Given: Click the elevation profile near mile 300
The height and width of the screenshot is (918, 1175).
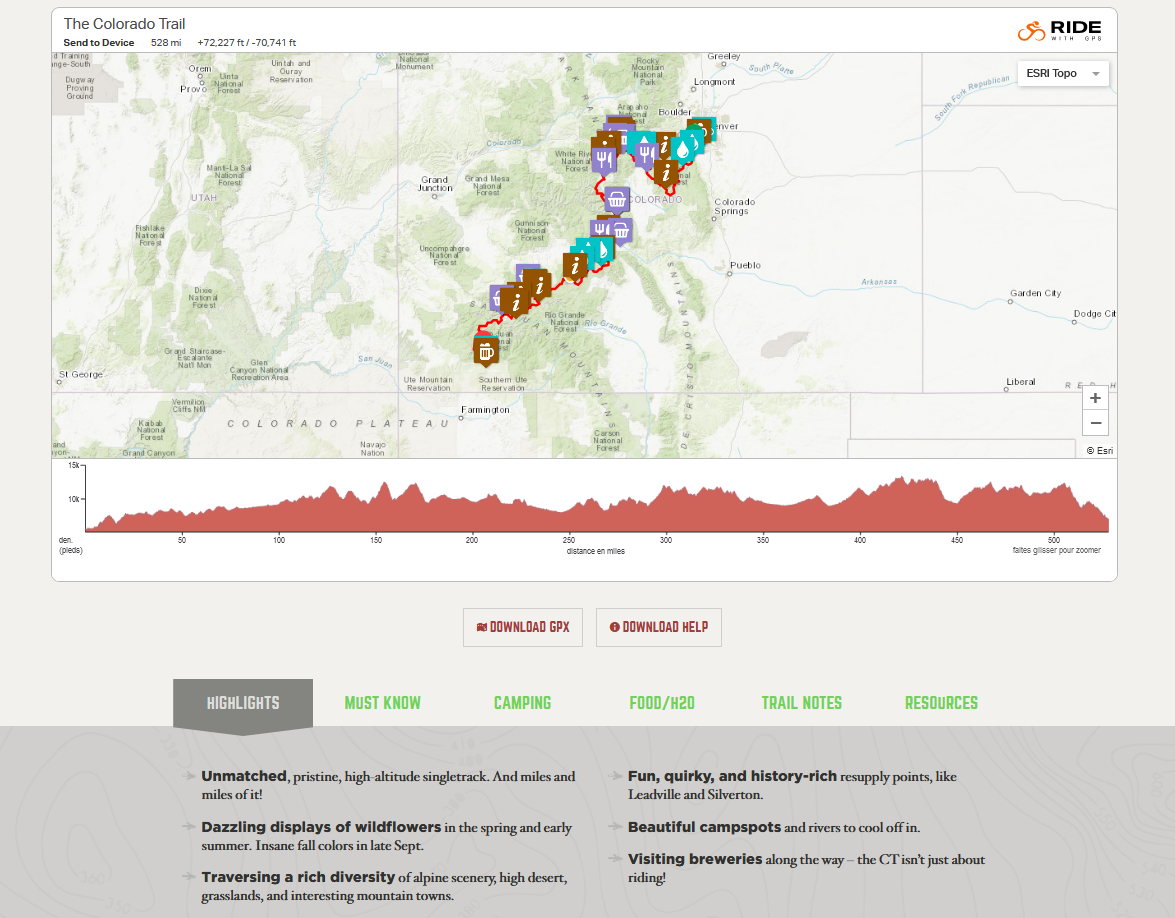Looking at the screenshot, I should (666, 510).
